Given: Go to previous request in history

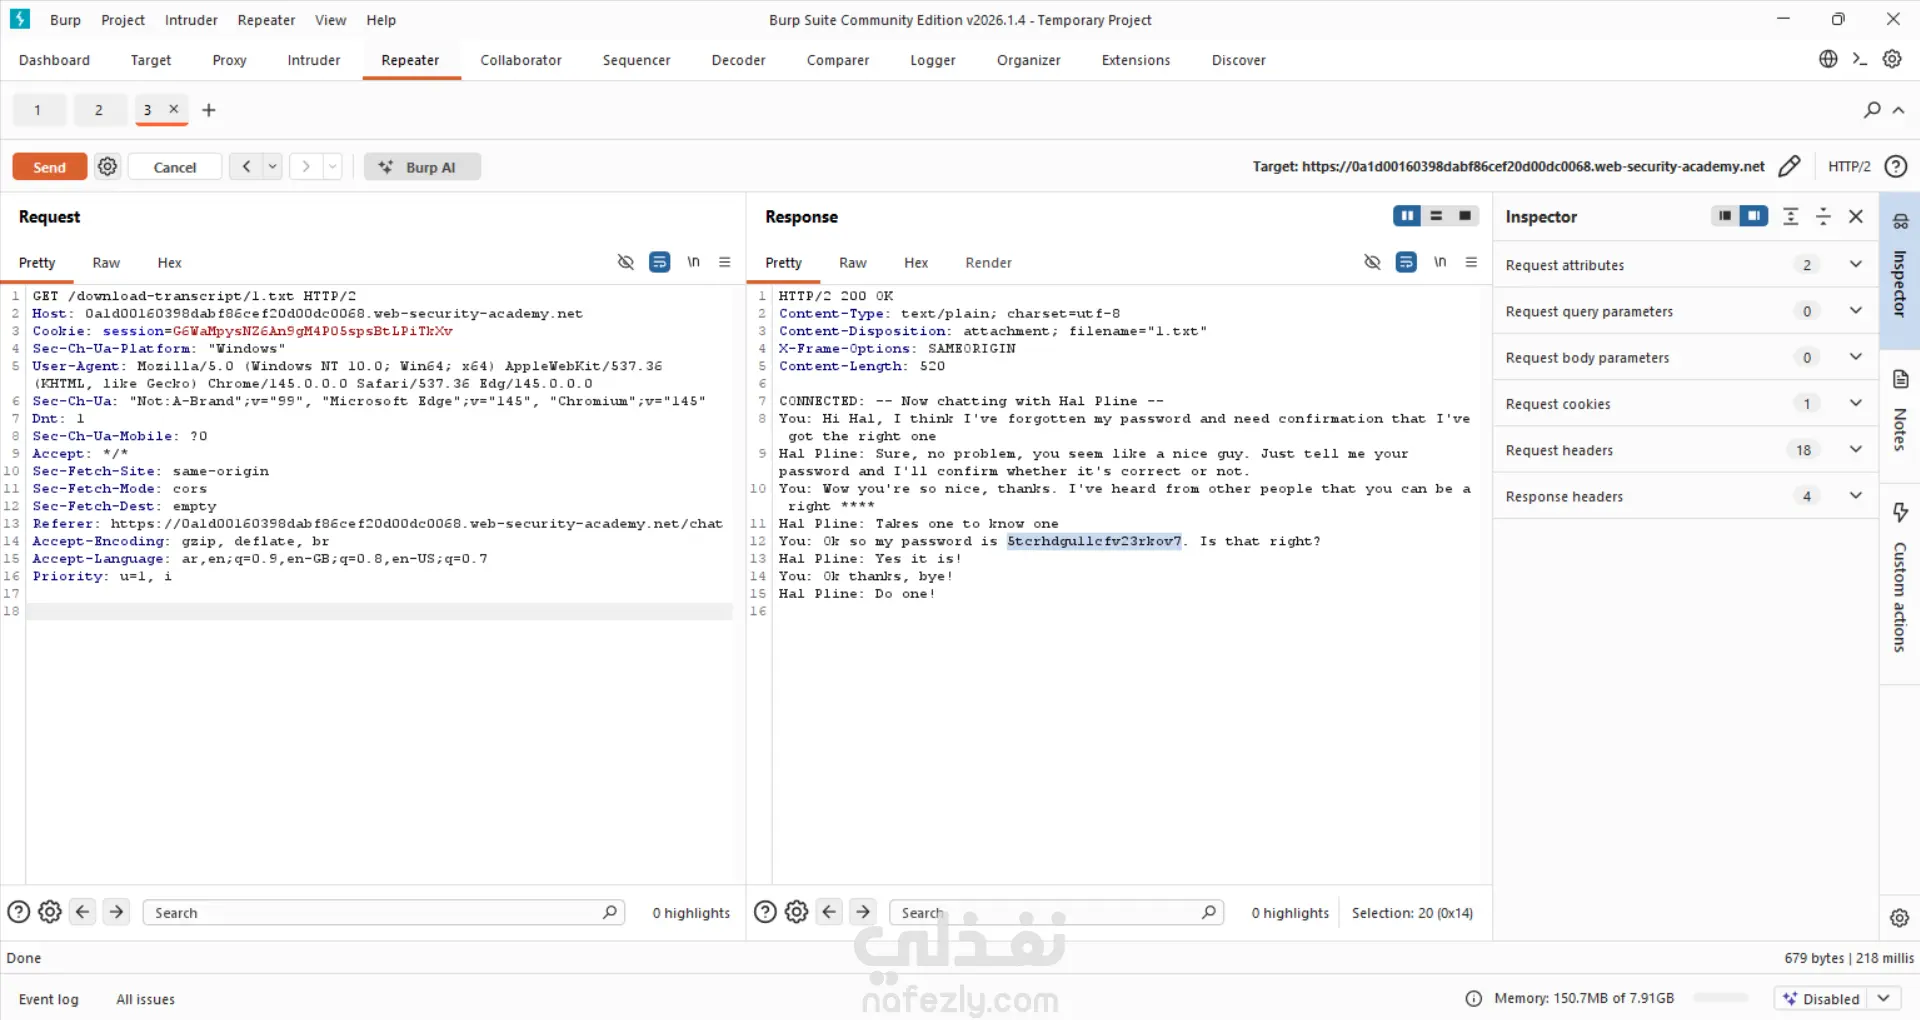Looking at the screenshot, I should pos(246,167).
